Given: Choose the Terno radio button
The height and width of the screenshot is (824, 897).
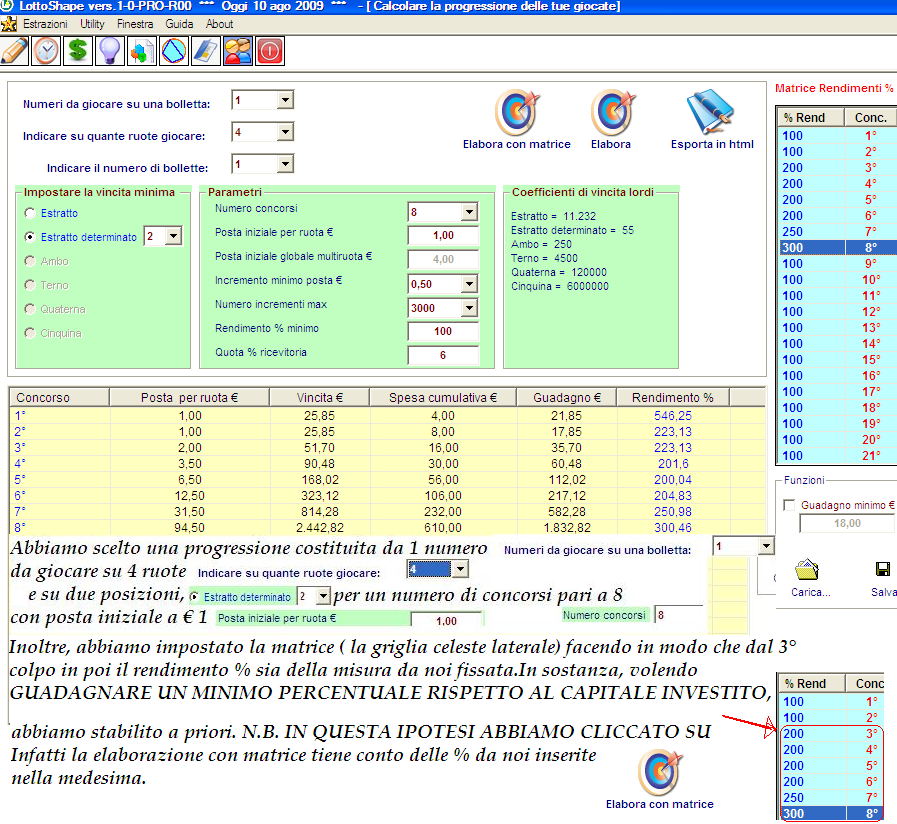Looking at the screenshot, I should pyautogui.click(x=30, y=285).
